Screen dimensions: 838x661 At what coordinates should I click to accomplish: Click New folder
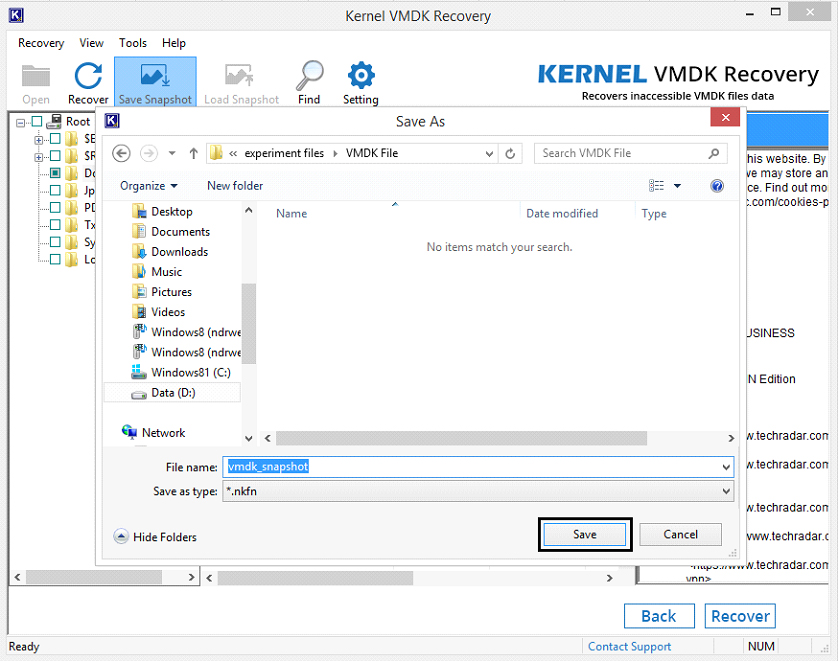(x=235, y=186)
